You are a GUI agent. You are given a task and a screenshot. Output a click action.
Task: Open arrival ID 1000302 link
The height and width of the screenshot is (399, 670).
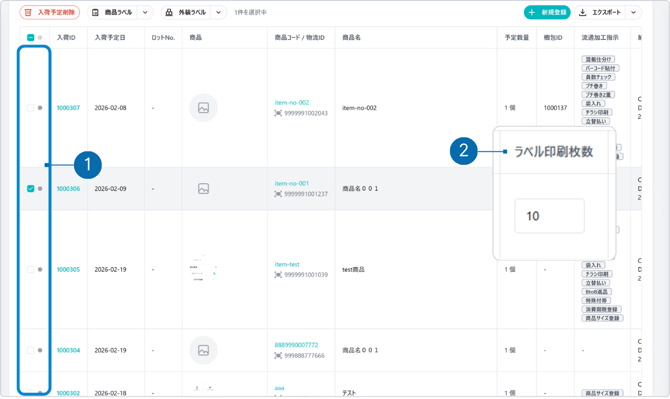[68, 393]
